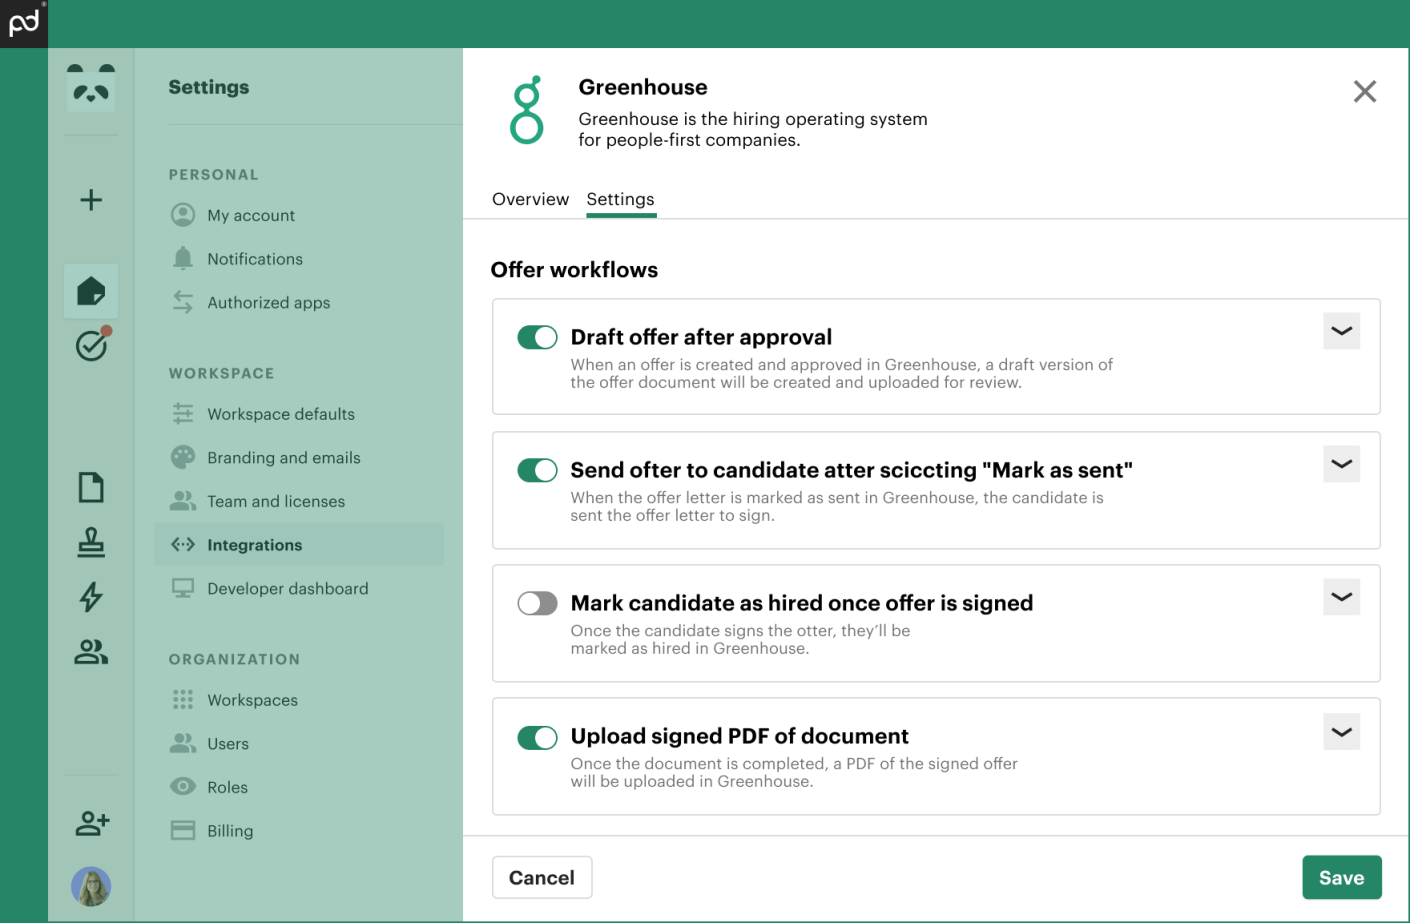Open the Documents page icon in sidebar
1410x923 pixels.
coord(91,488)
